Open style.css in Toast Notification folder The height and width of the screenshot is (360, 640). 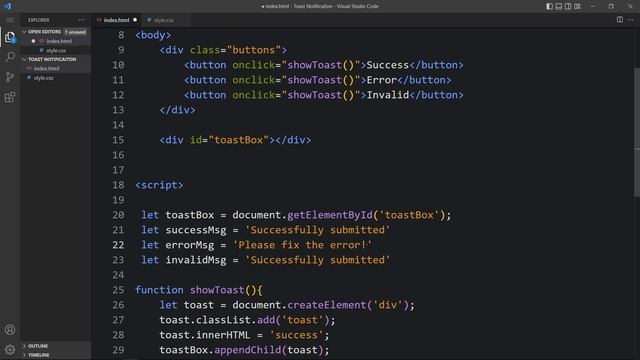click(x=44, y=78)
